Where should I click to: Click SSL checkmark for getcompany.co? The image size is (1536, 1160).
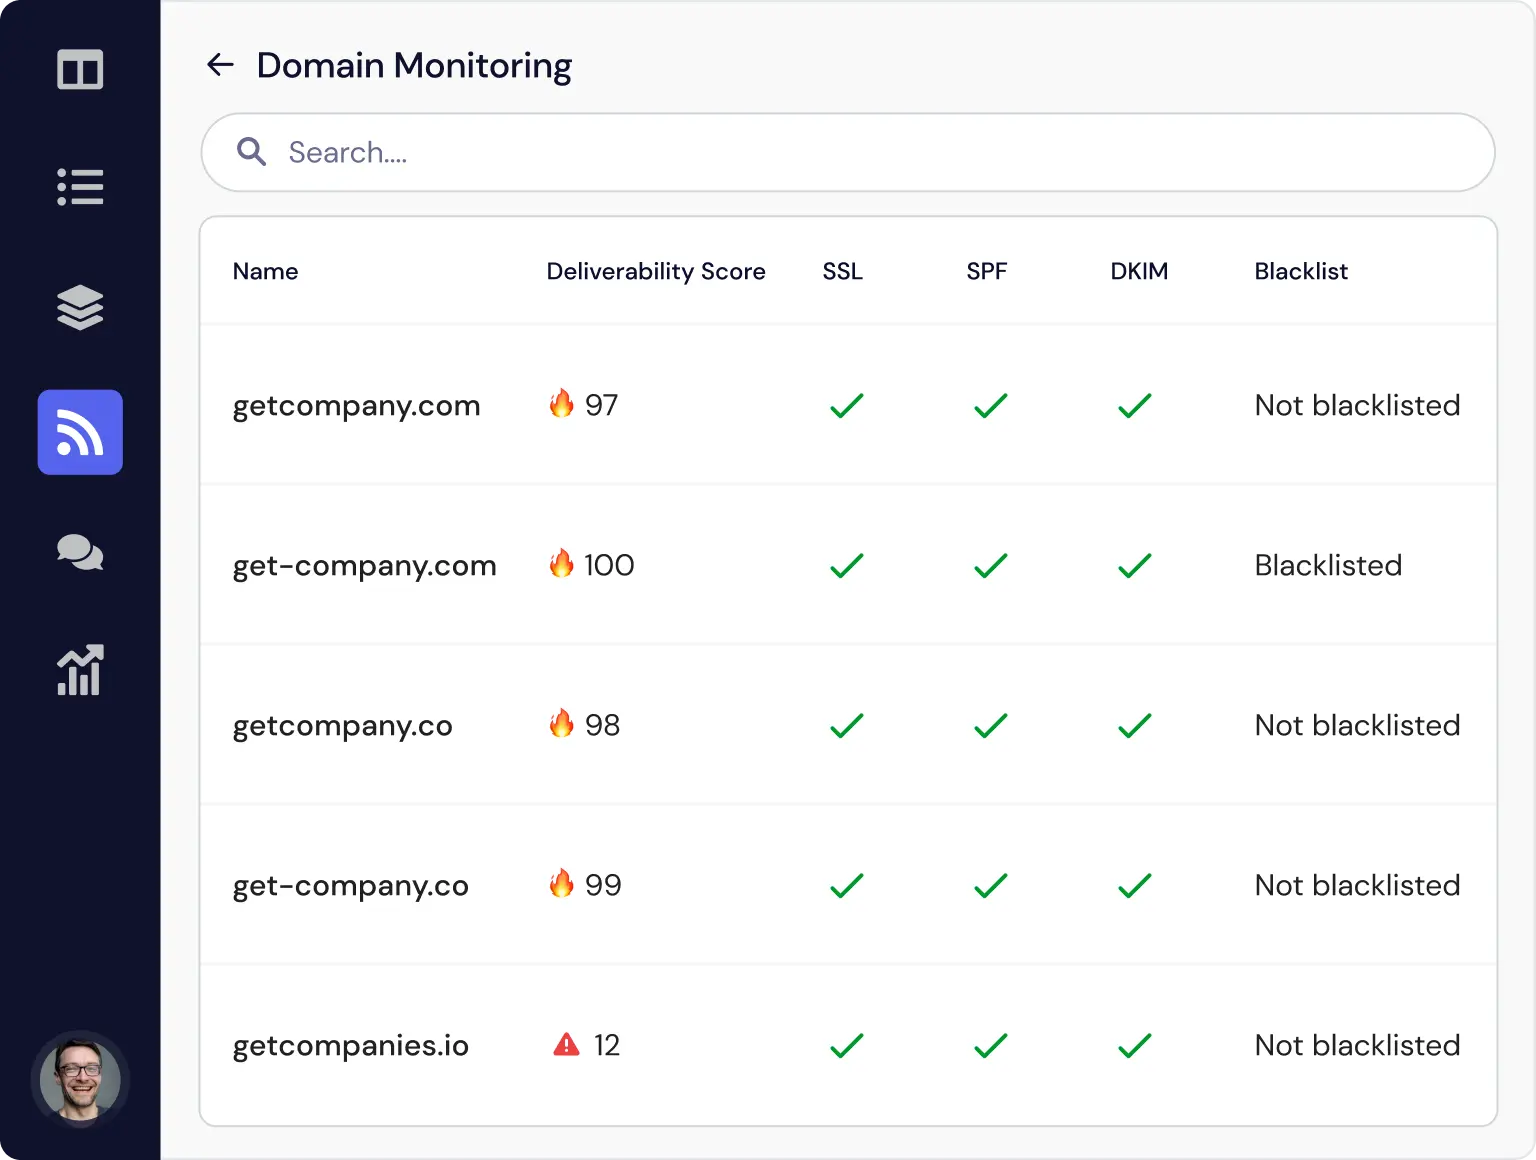pos(846,725)
